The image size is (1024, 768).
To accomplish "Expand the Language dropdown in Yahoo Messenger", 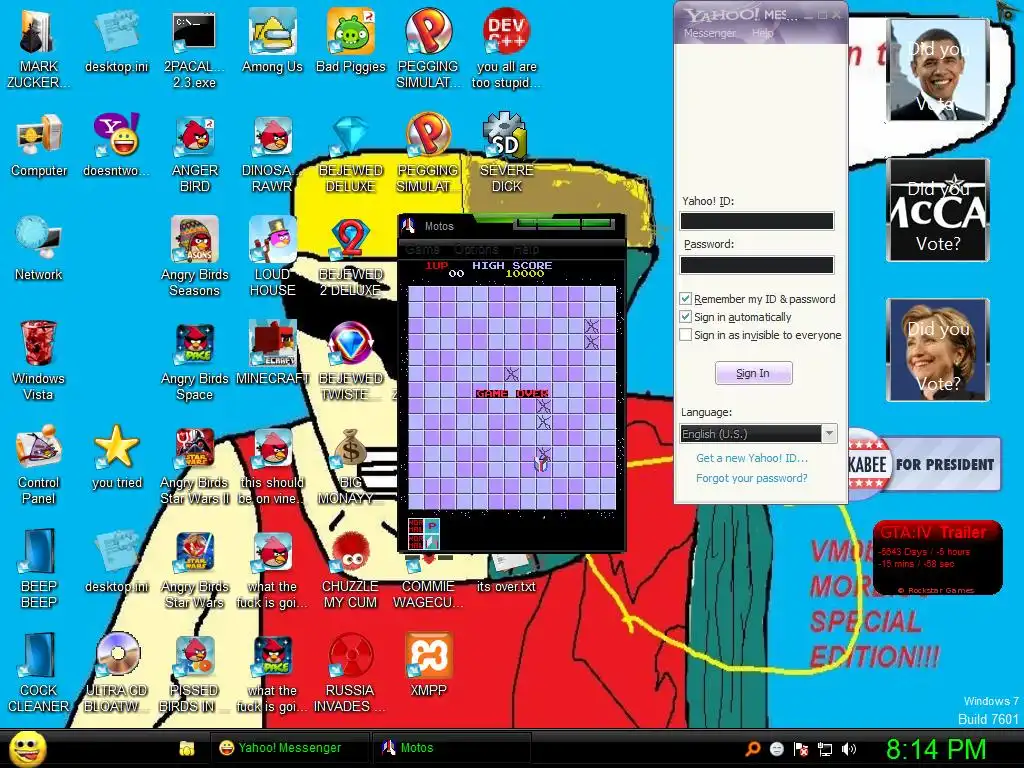I will (x=829, y=434).
